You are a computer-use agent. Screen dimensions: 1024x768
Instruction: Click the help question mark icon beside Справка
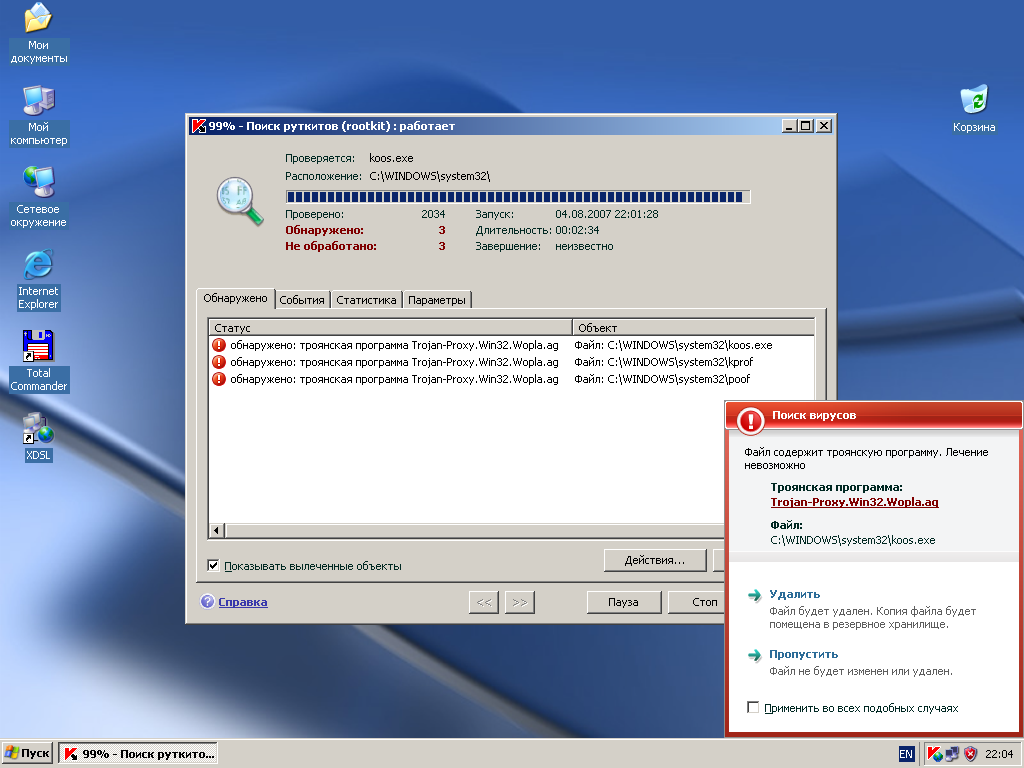tap(207, 601)
